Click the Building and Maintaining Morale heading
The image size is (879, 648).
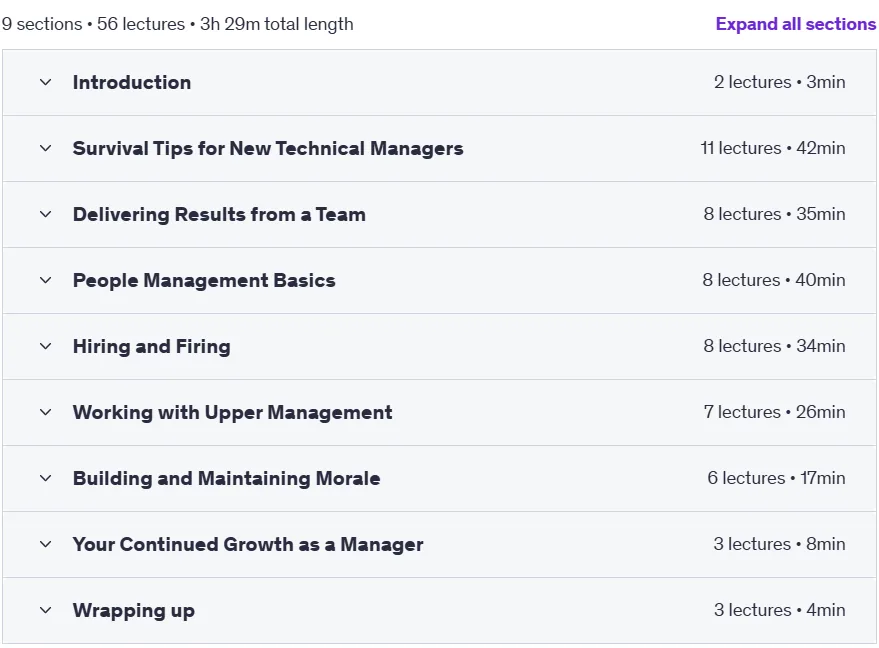[226, 478]
